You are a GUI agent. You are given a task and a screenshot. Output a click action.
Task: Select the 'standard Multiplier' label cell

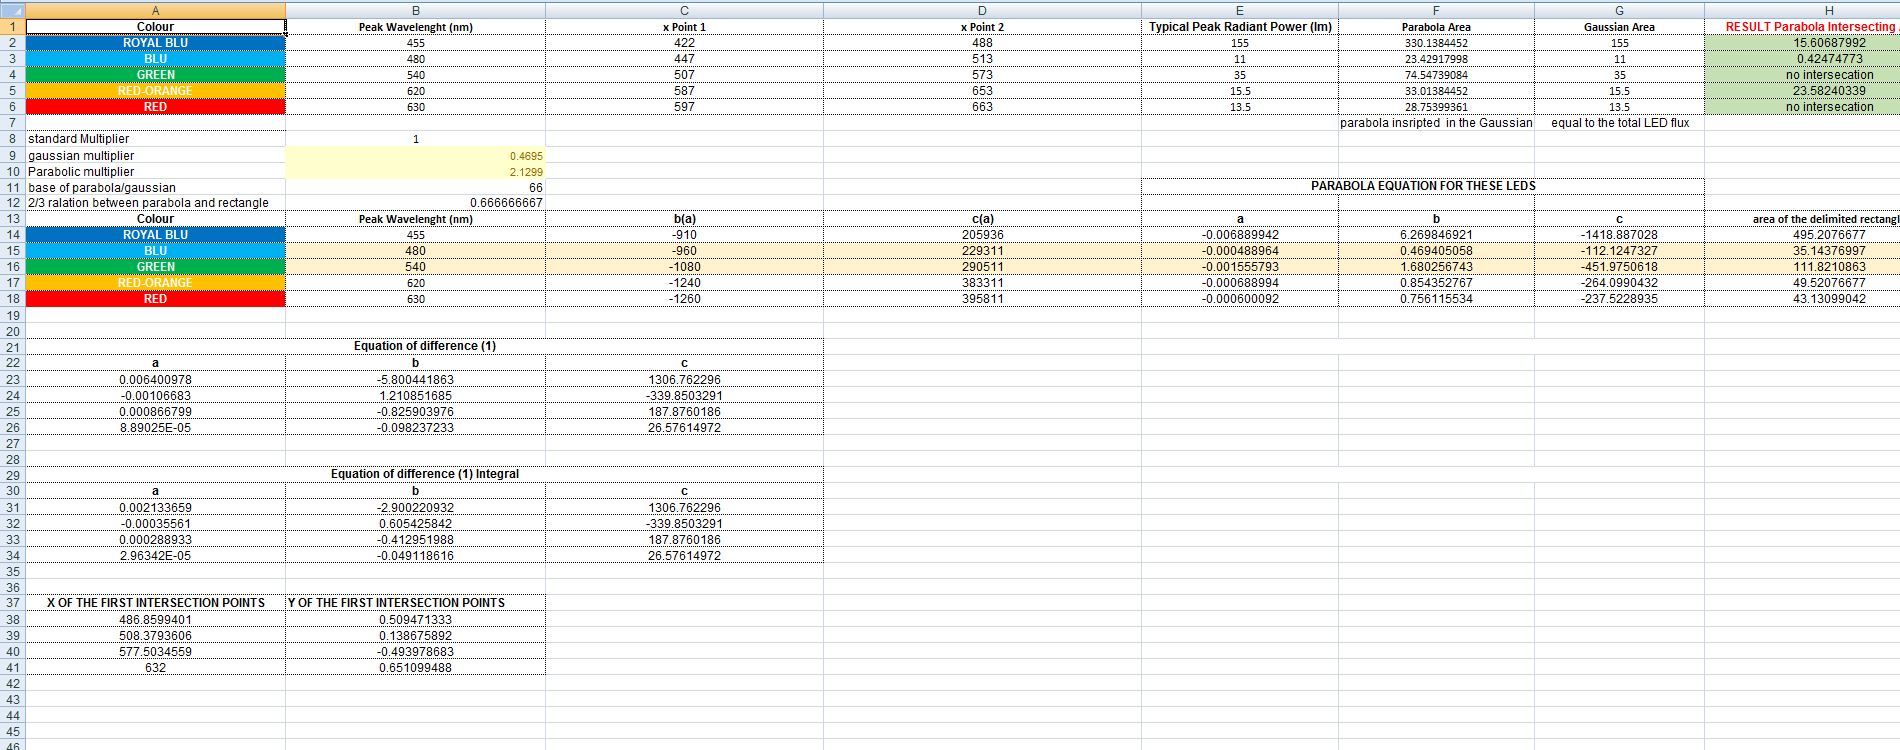pos(155,139)
